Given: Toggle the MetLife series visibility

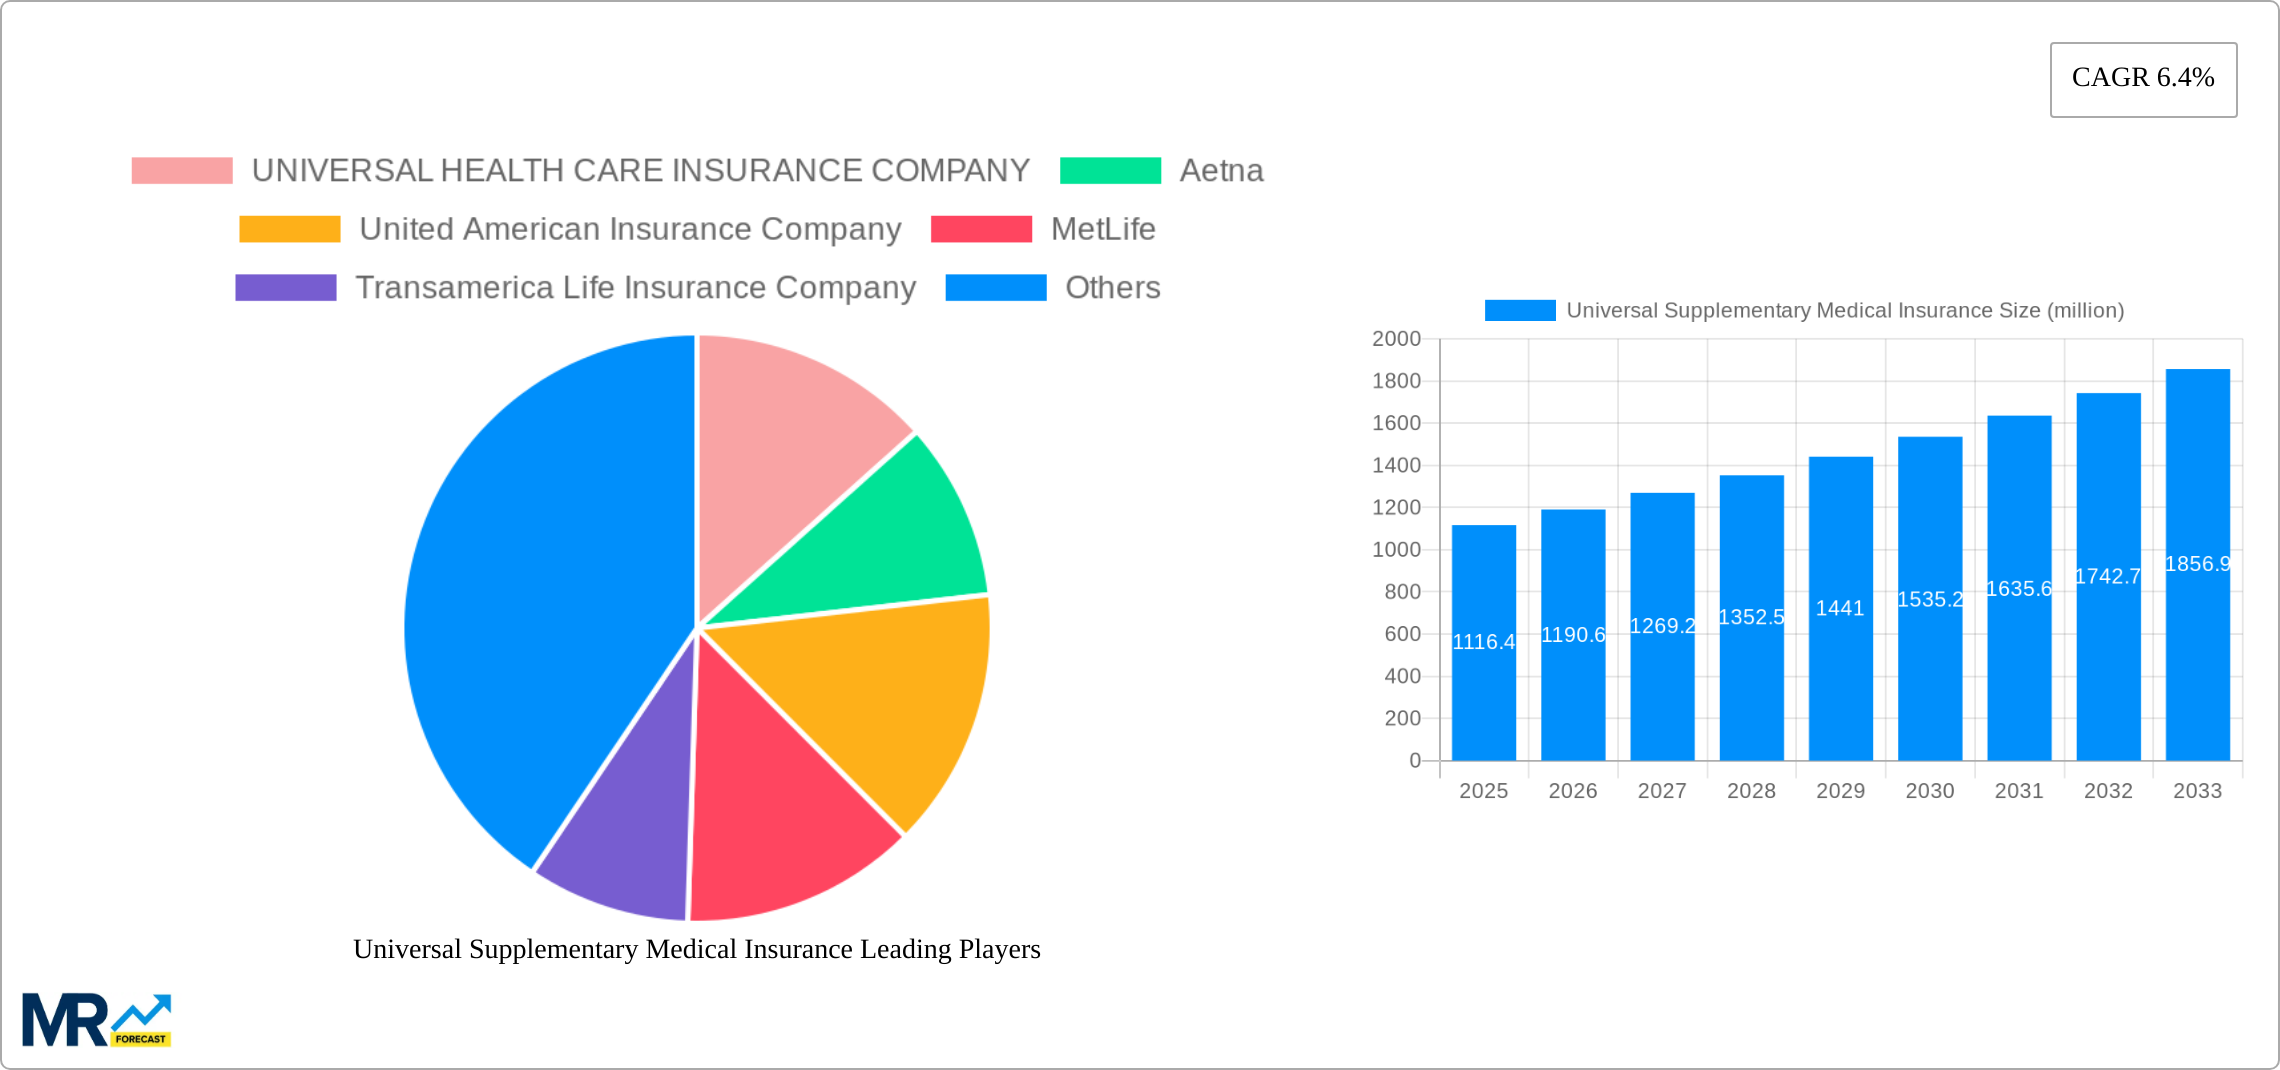Looking at the screenshot, I should (1102, 228).
